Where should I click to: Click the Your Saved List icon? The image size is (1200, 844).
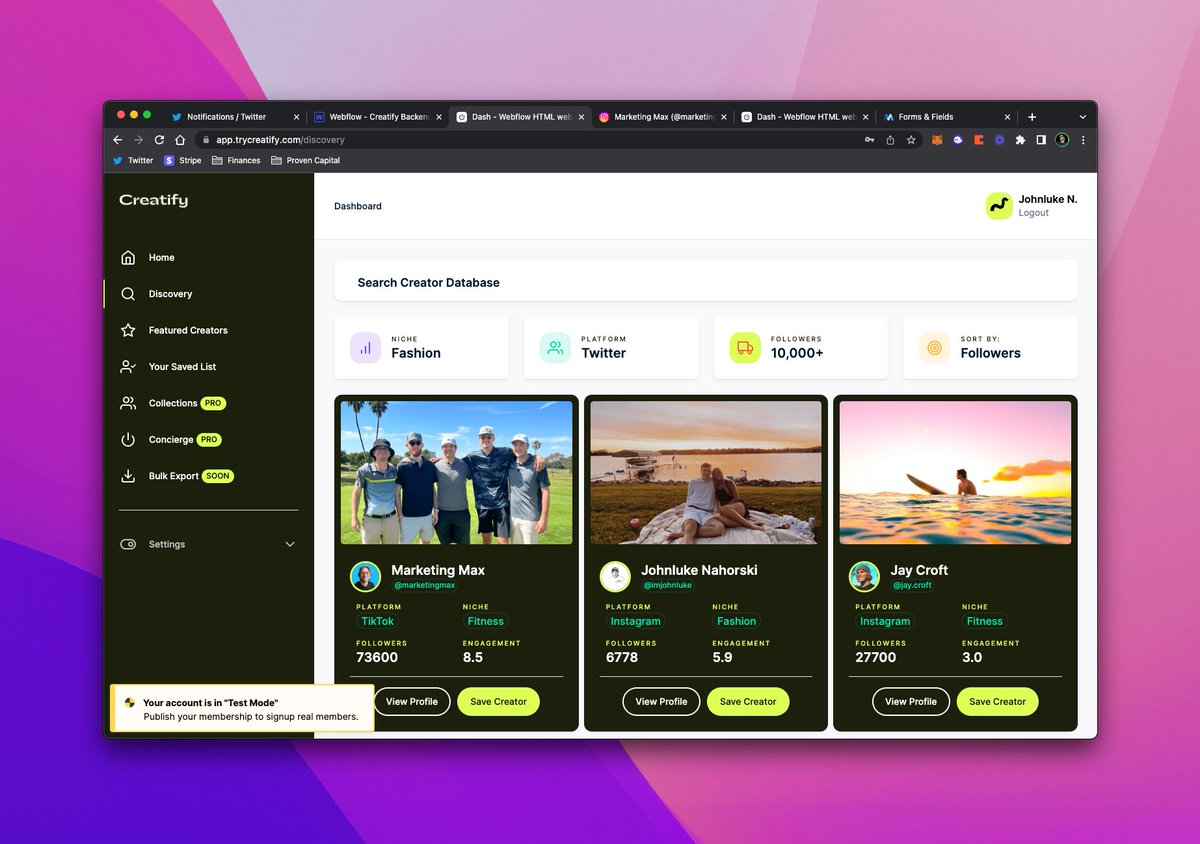point(128,367)
